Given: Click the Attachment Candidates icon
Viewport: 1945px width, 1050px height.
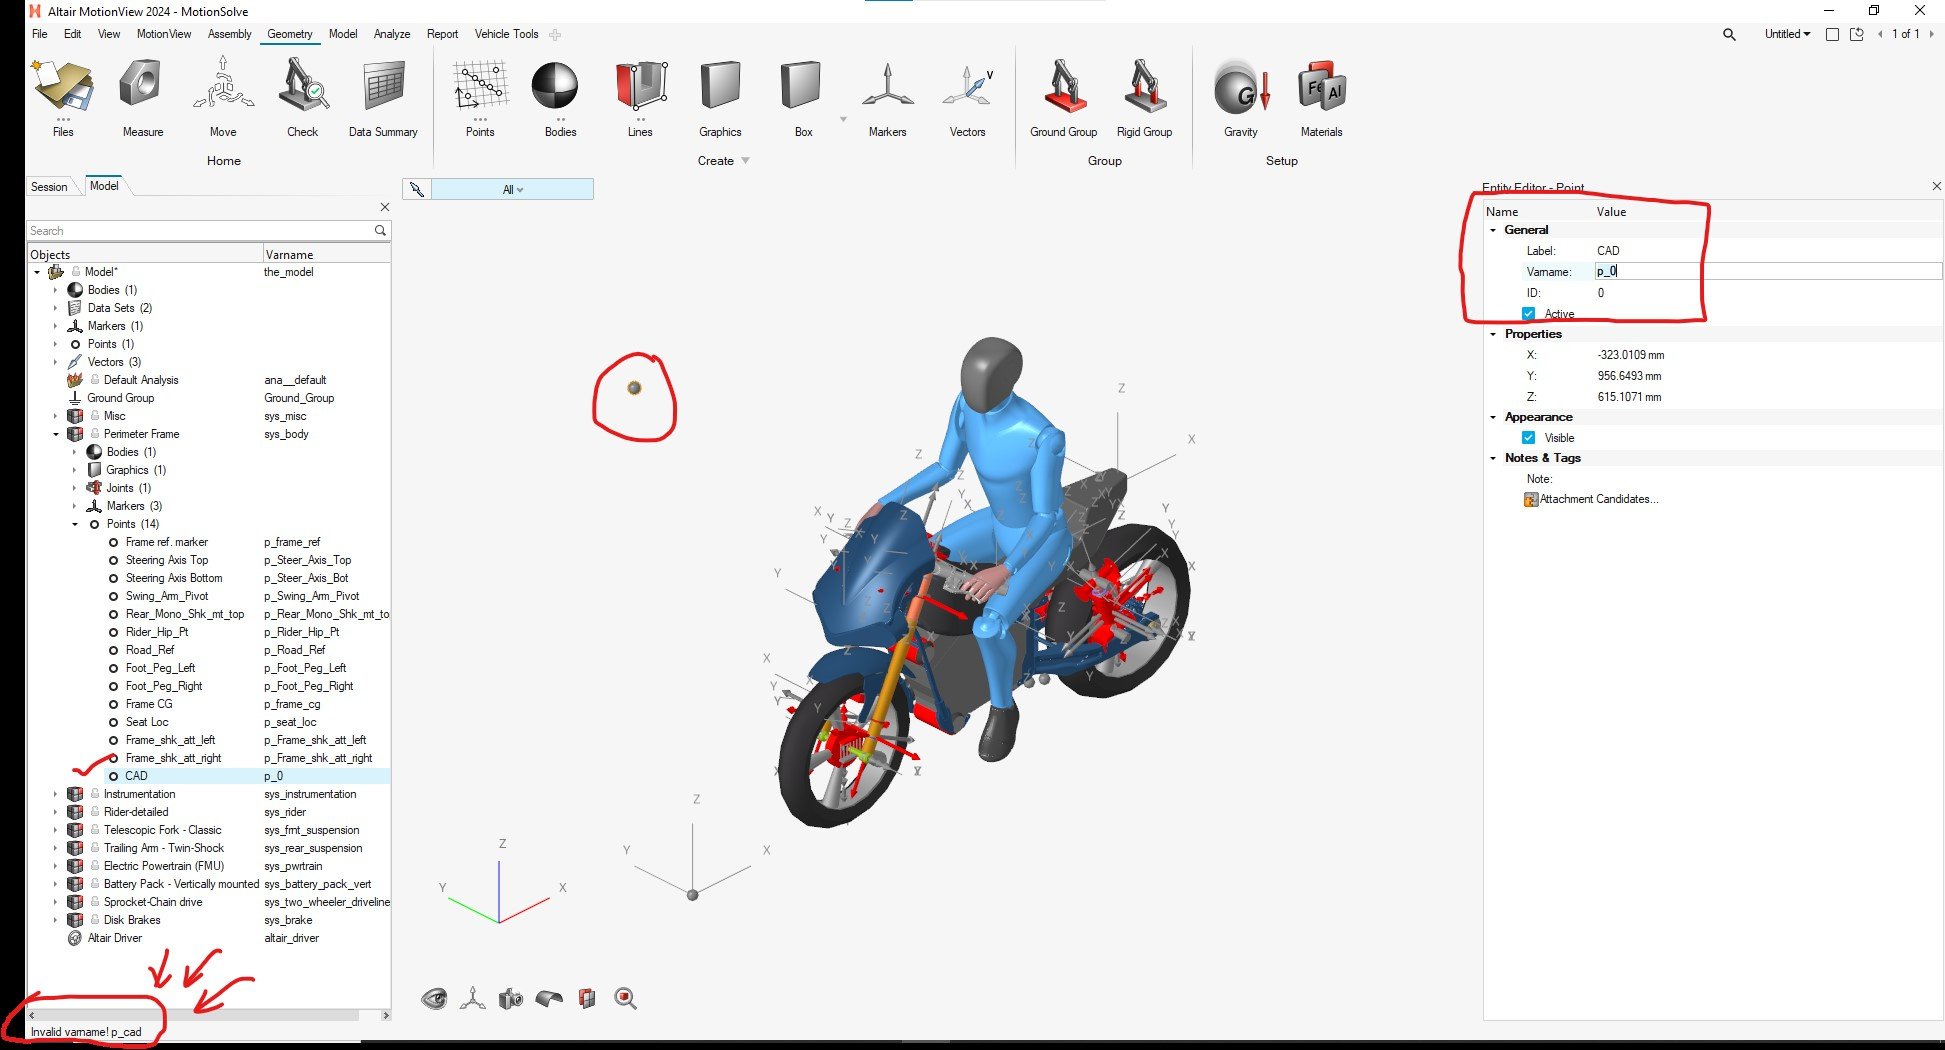Looking at the screenshot, I should coord(1531,499).
